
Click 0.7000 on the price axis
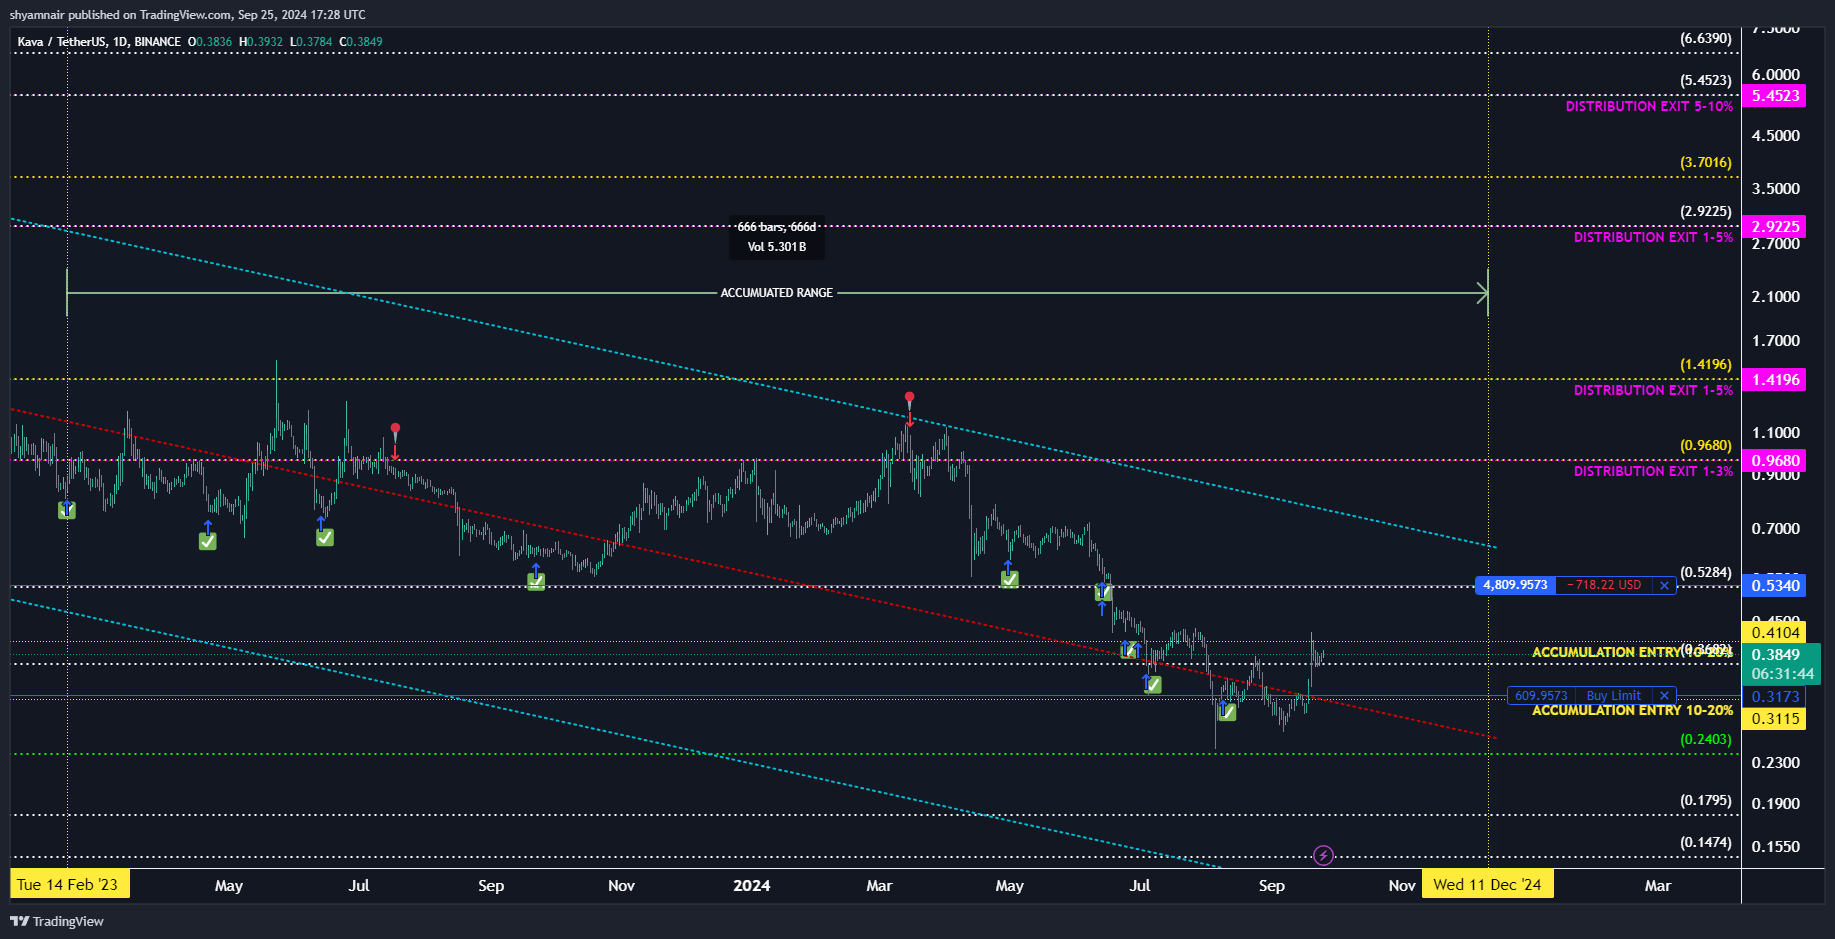tap(1775, 529)
